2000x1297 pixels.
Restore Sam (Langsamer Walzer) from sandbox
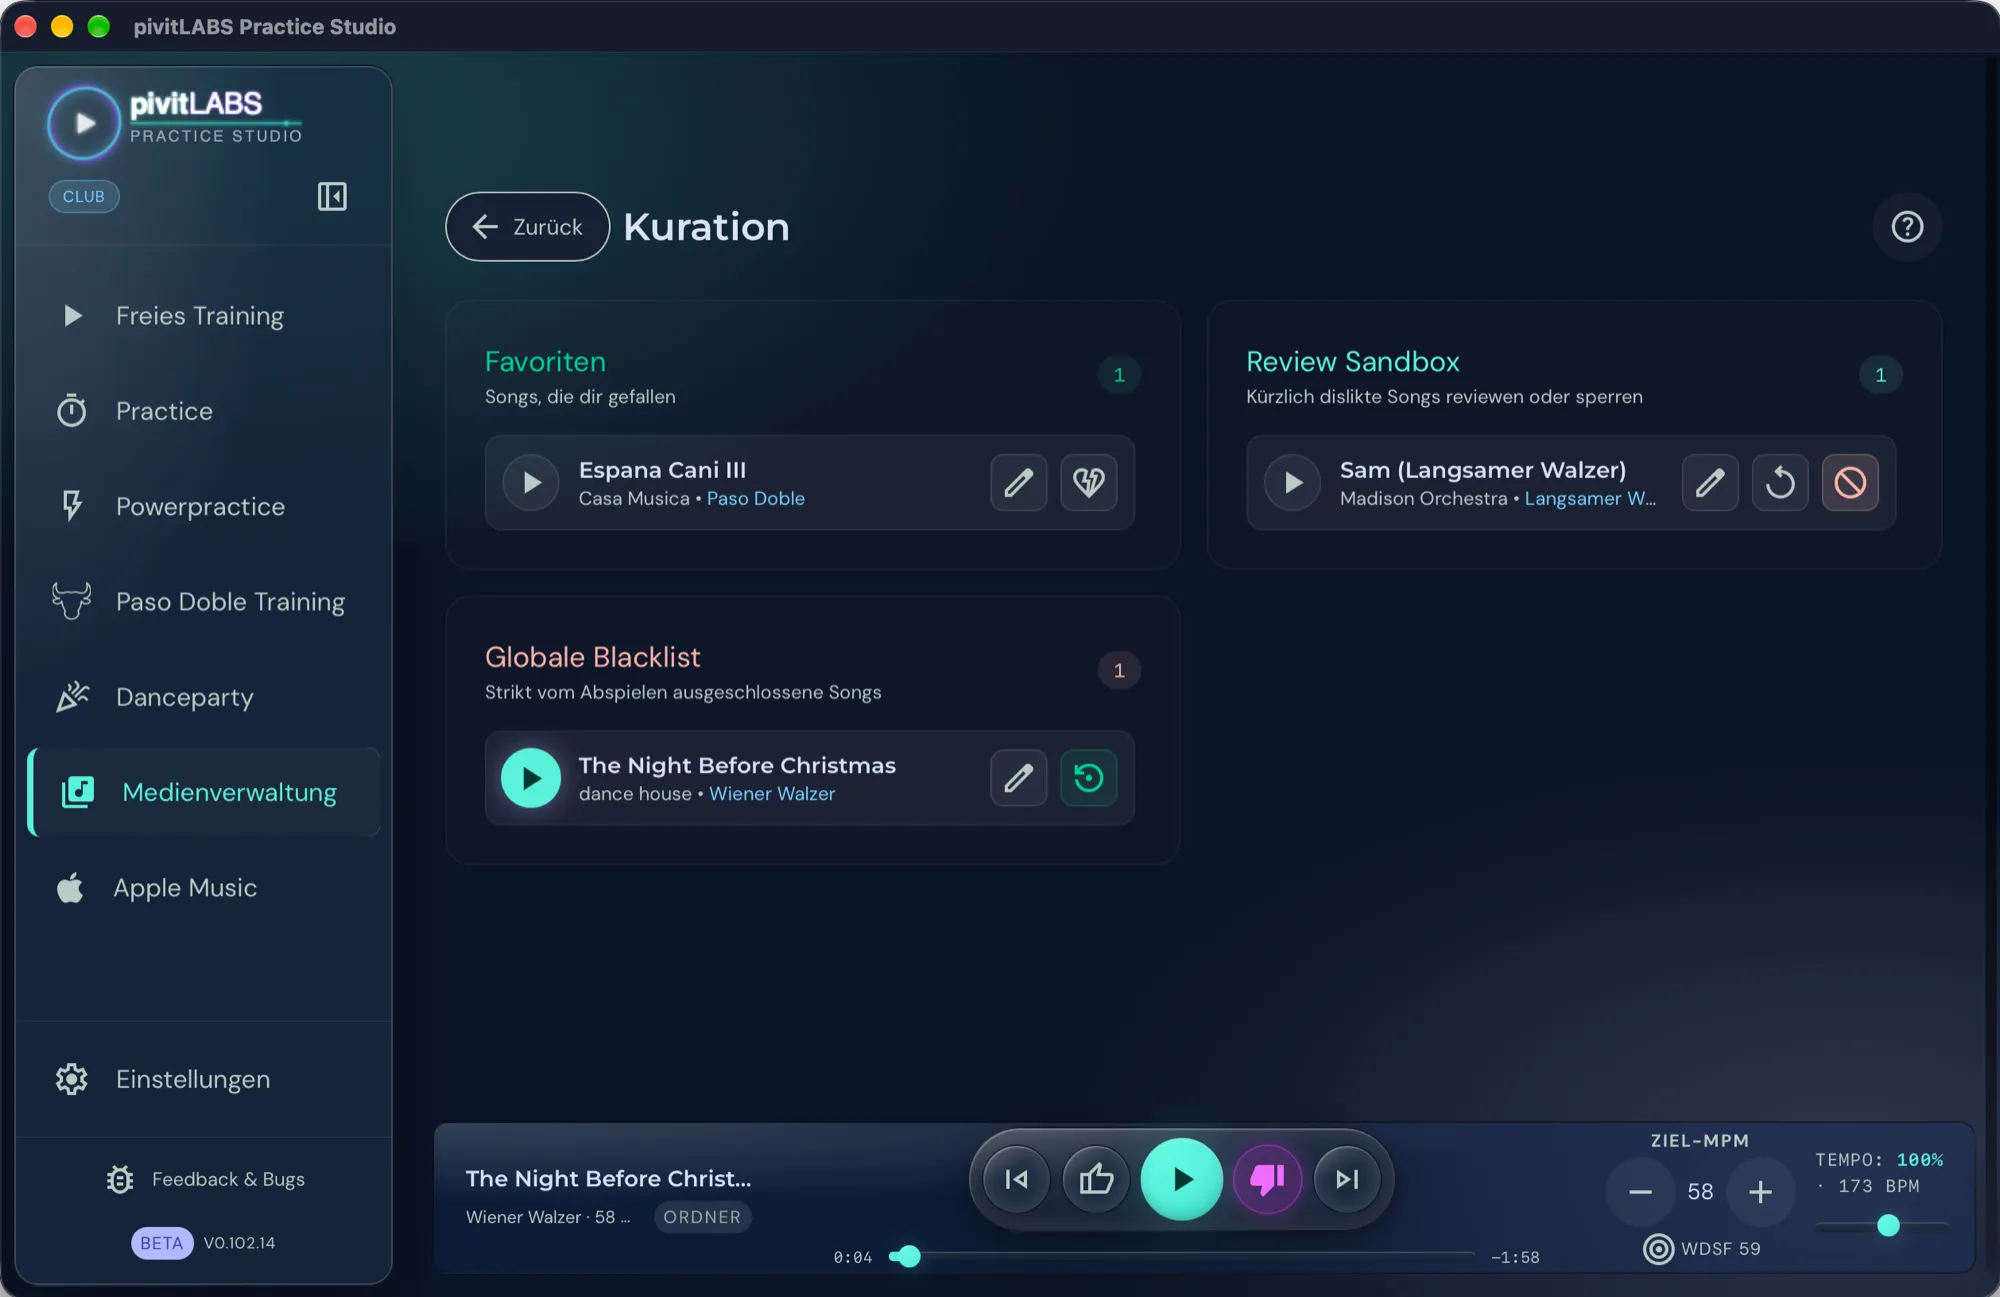[x=1780, y=482]
